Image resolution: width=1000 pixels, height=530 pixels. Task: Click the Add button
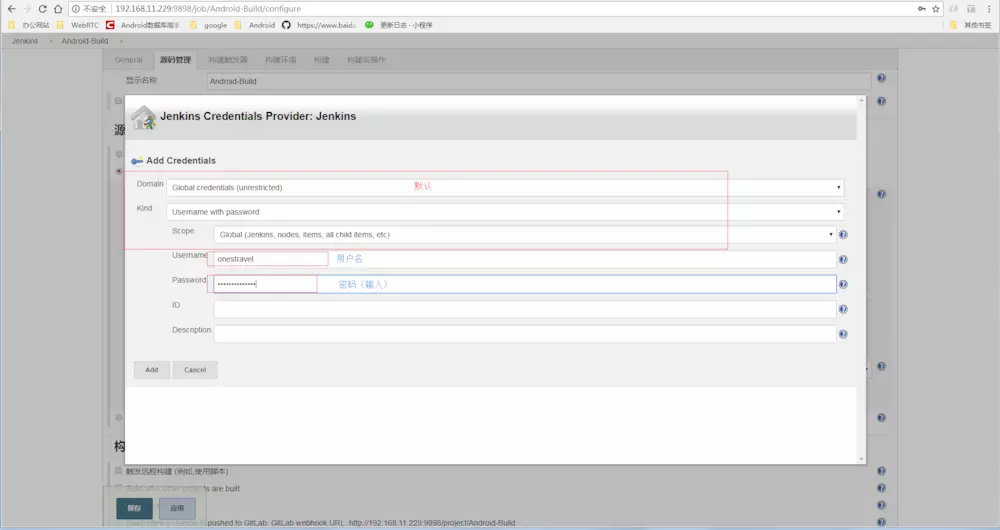[152, 370]
